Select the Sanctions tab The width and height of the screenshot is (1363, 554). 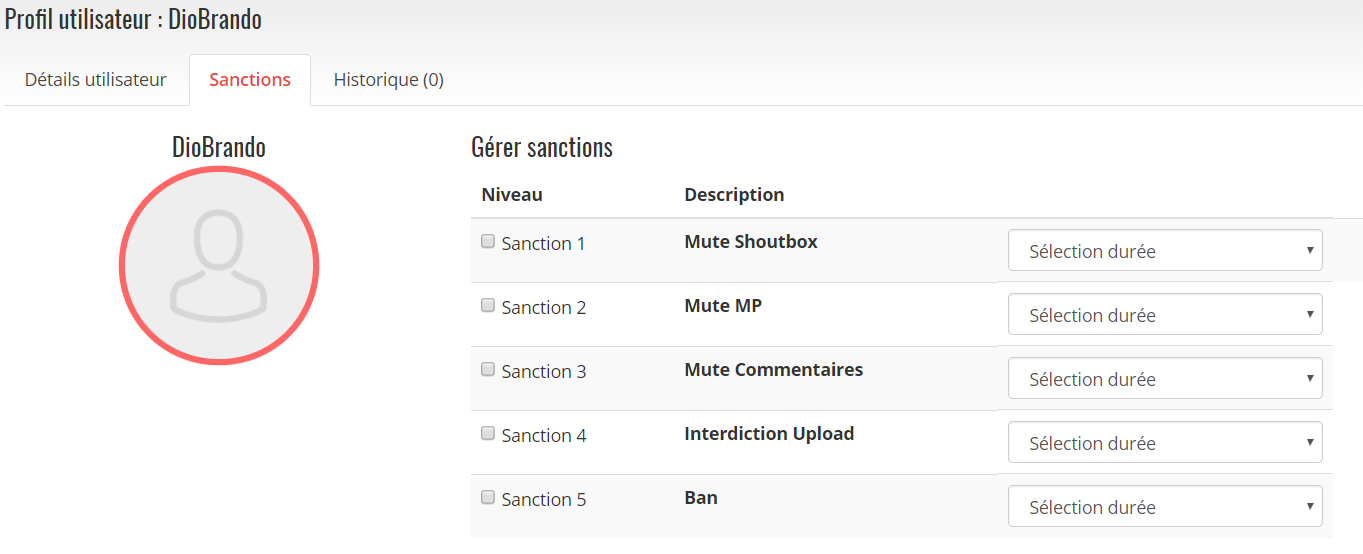pos(250,80)
